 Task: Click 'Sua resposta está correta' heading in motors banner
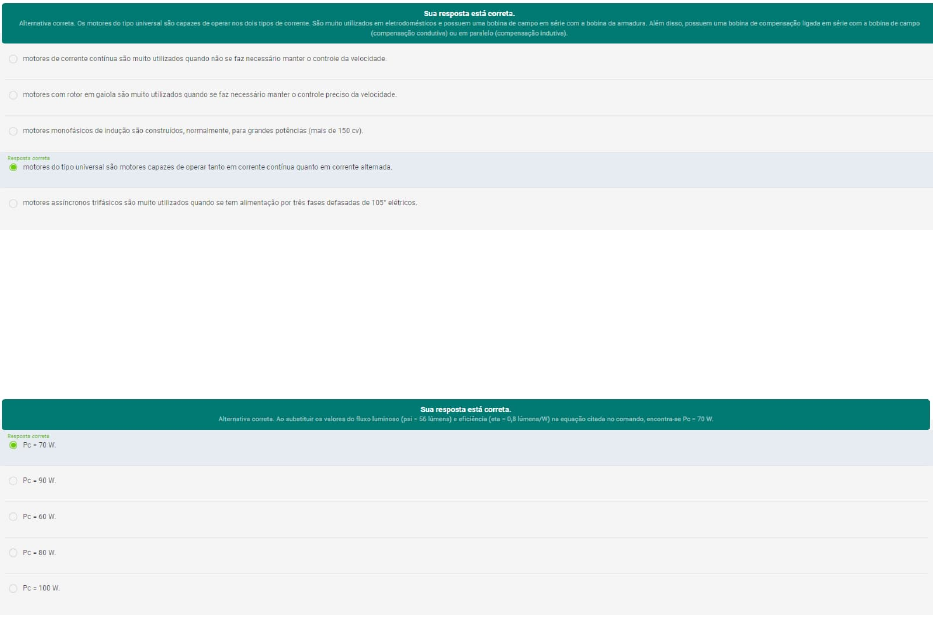click(467, 13)
